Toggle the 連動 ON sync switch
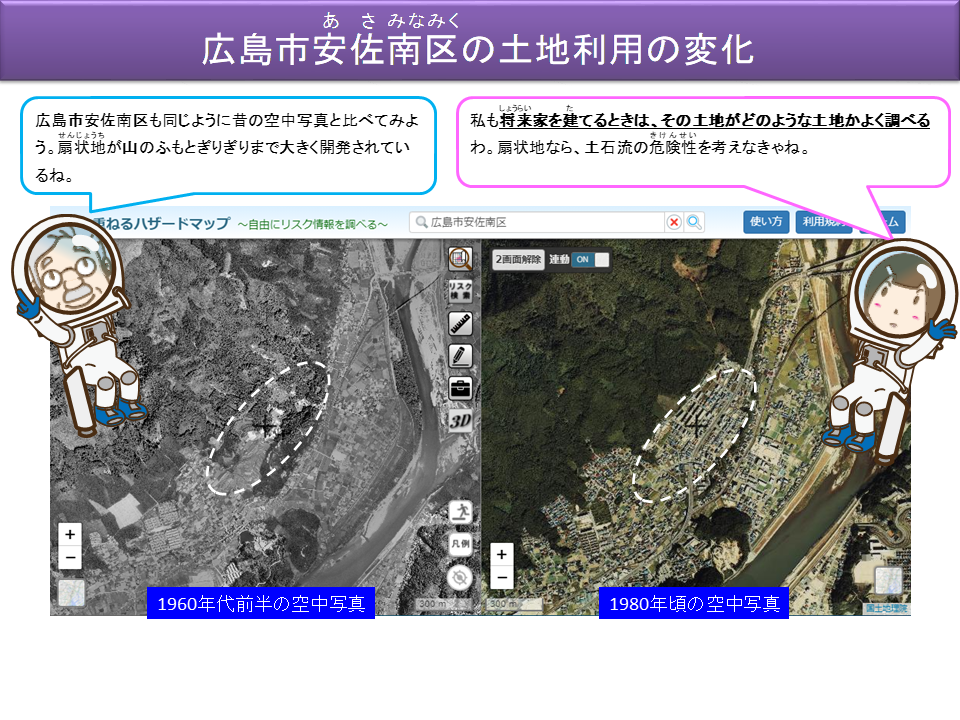This screenshot has height=720, width=960. pos(590,260)
